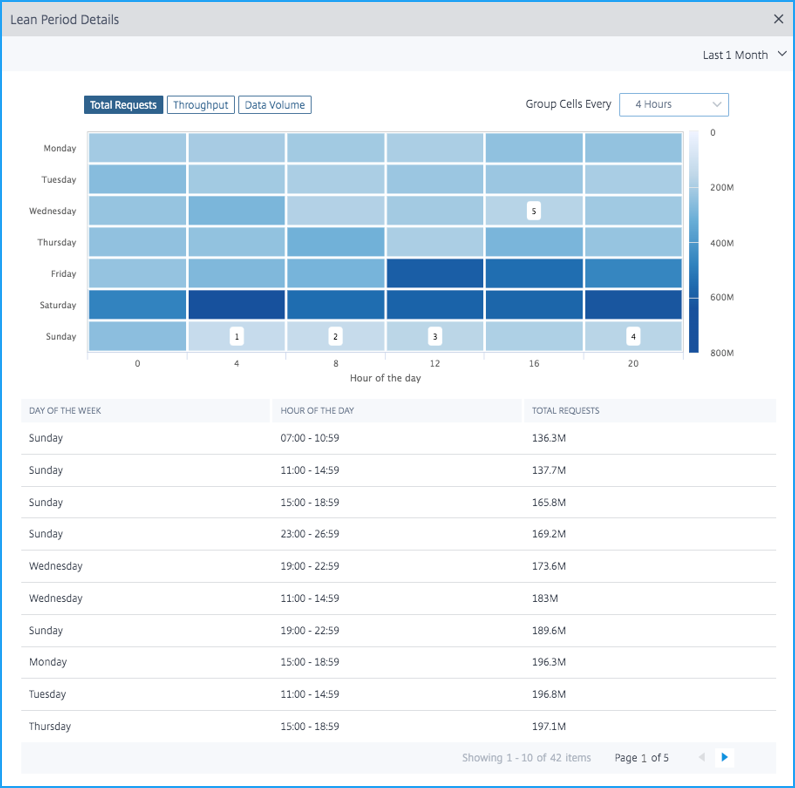Select the 173.6M total requests value

[x=549, y=566]
